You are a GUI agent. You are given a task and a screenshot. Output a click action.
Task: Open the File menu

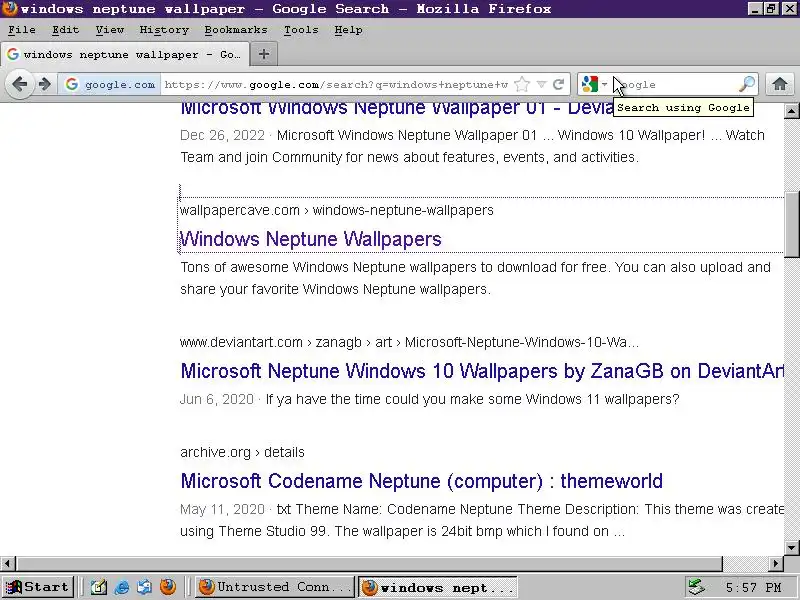[22, 30]
